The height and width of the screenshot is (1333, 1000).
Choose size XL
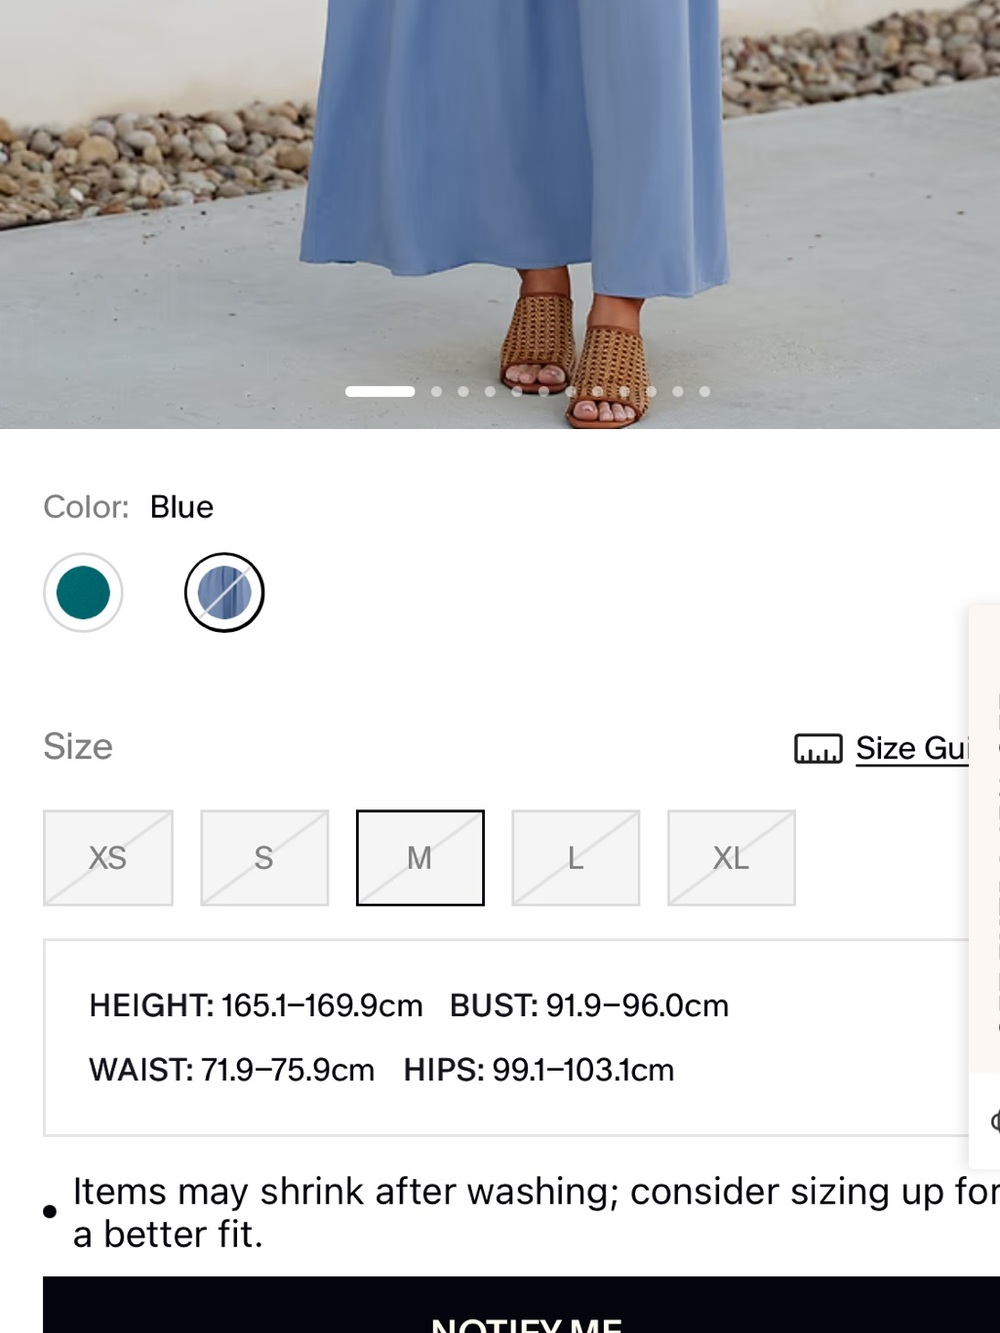[731, 858]
